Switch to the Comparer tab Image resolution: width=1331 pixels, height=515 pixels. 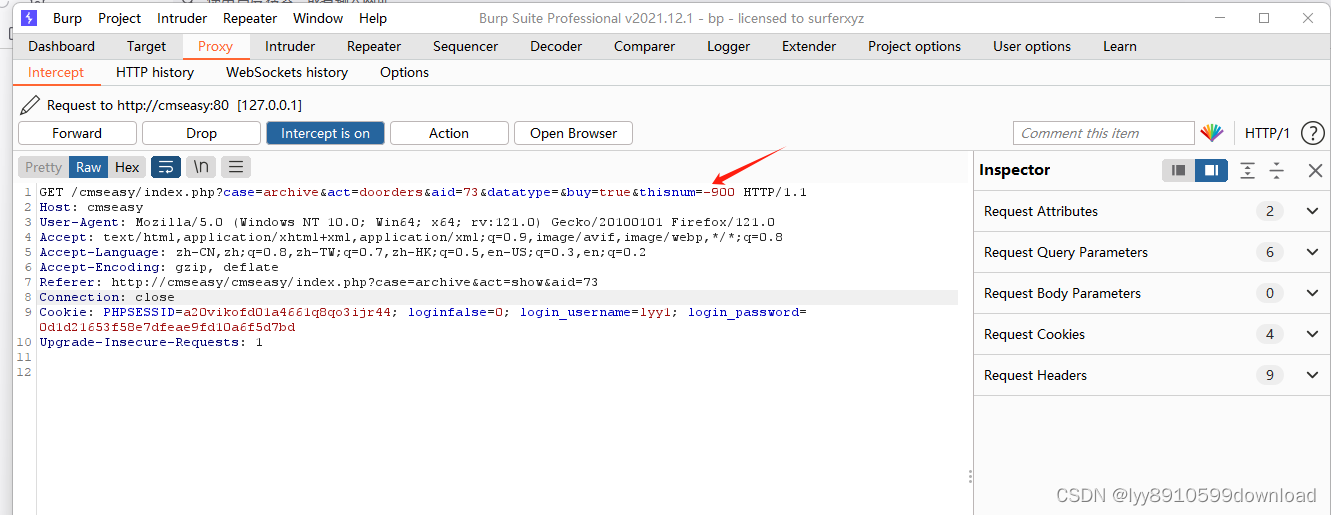pyautogui.click(x=645, y=46)
